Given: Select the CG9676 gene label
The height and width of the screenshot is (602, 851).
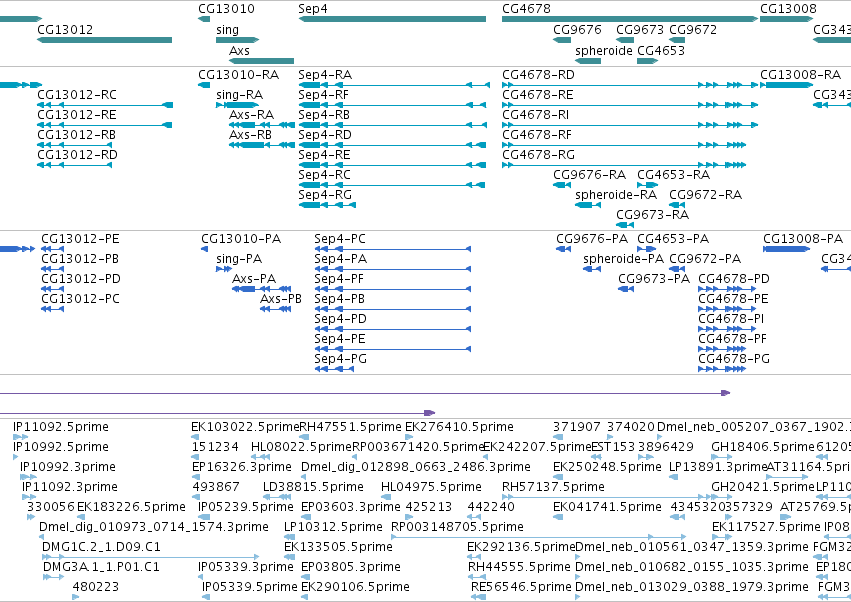Looking at the screenshot, I should 577,29.
